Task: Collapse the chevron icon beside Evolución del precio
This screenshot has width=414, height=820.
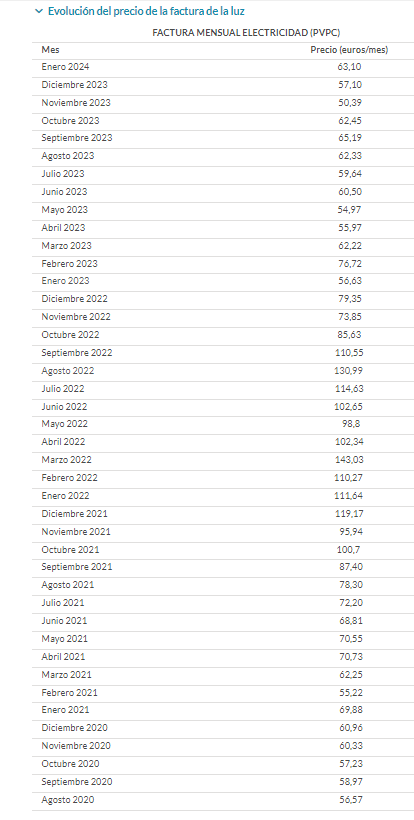Action: click(38, 11)
